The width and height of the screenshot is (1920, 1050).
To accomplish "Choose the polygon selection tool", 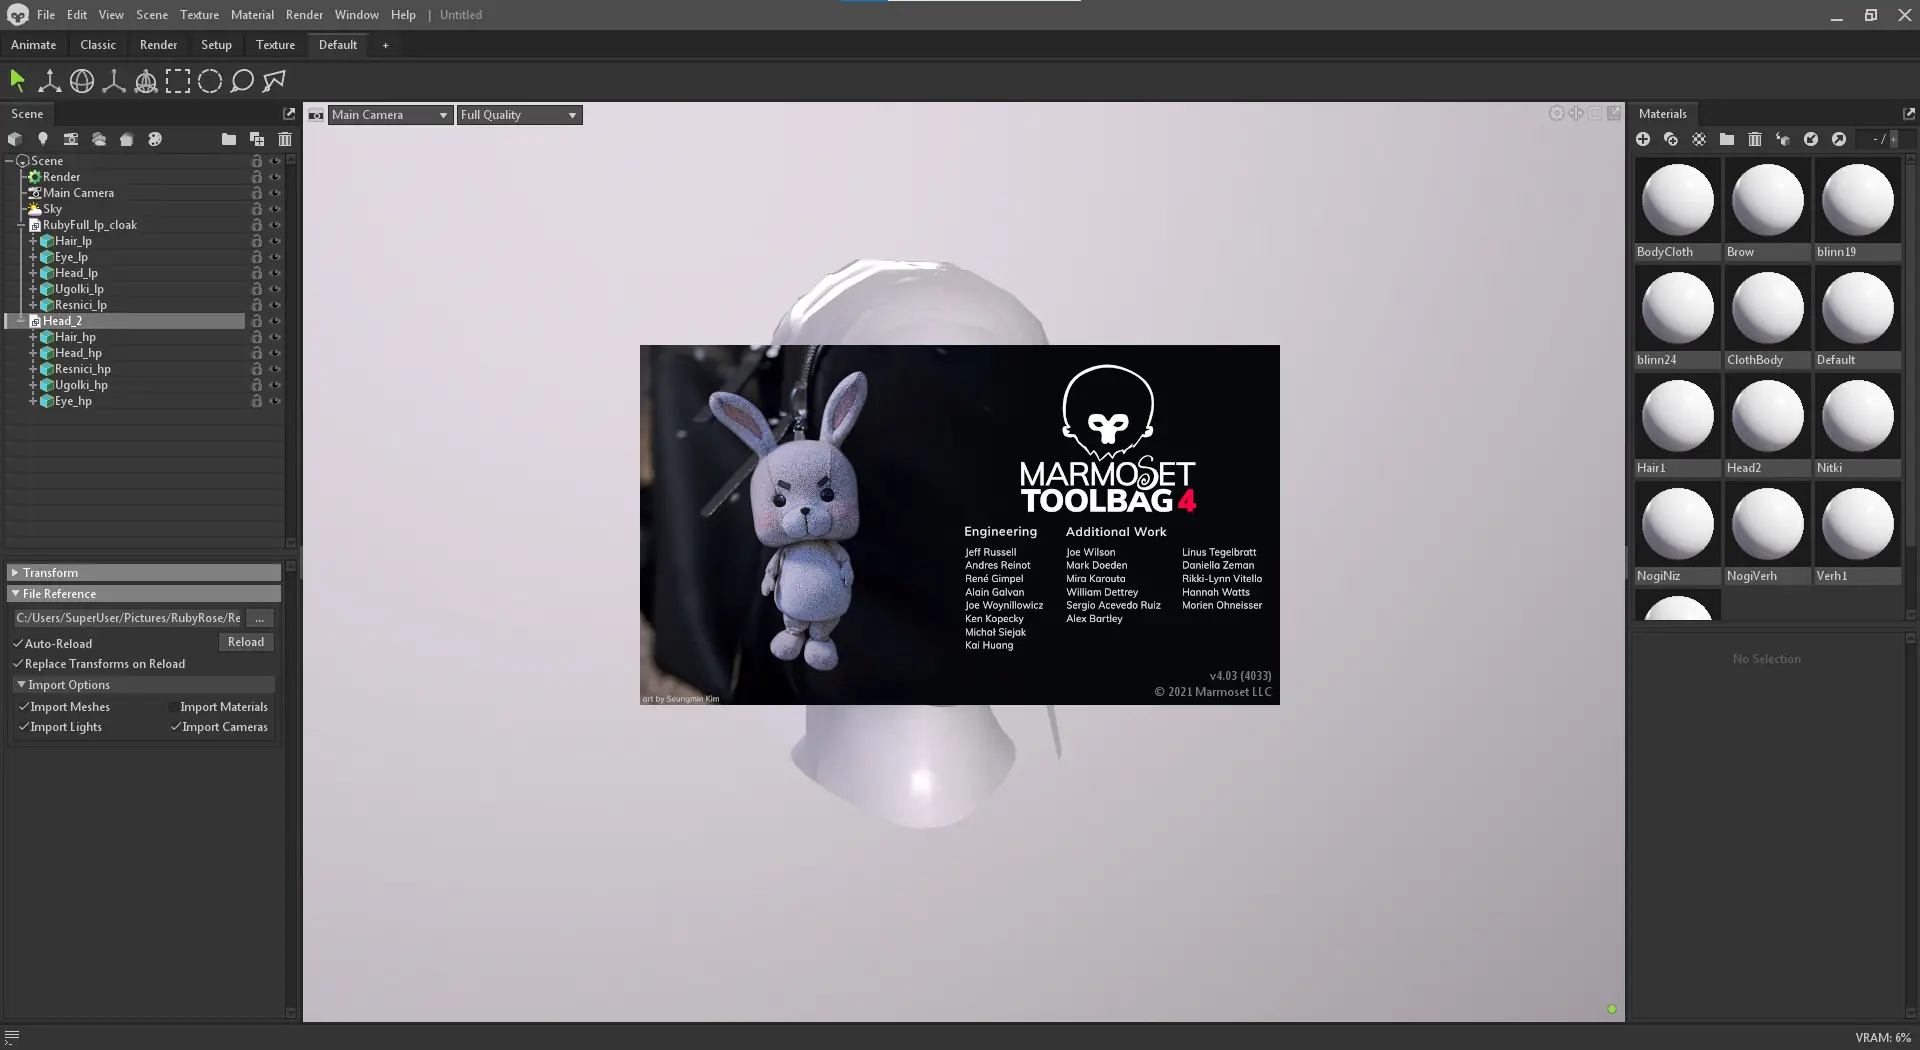I will pyautogui.click(x=274, y=81).
